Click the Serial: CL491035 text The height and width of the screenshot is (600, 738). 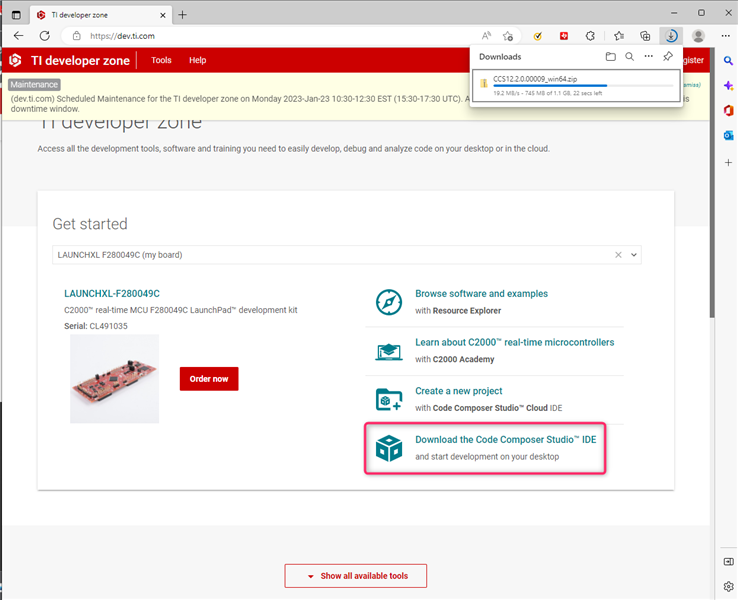click(x=96, y=326)
